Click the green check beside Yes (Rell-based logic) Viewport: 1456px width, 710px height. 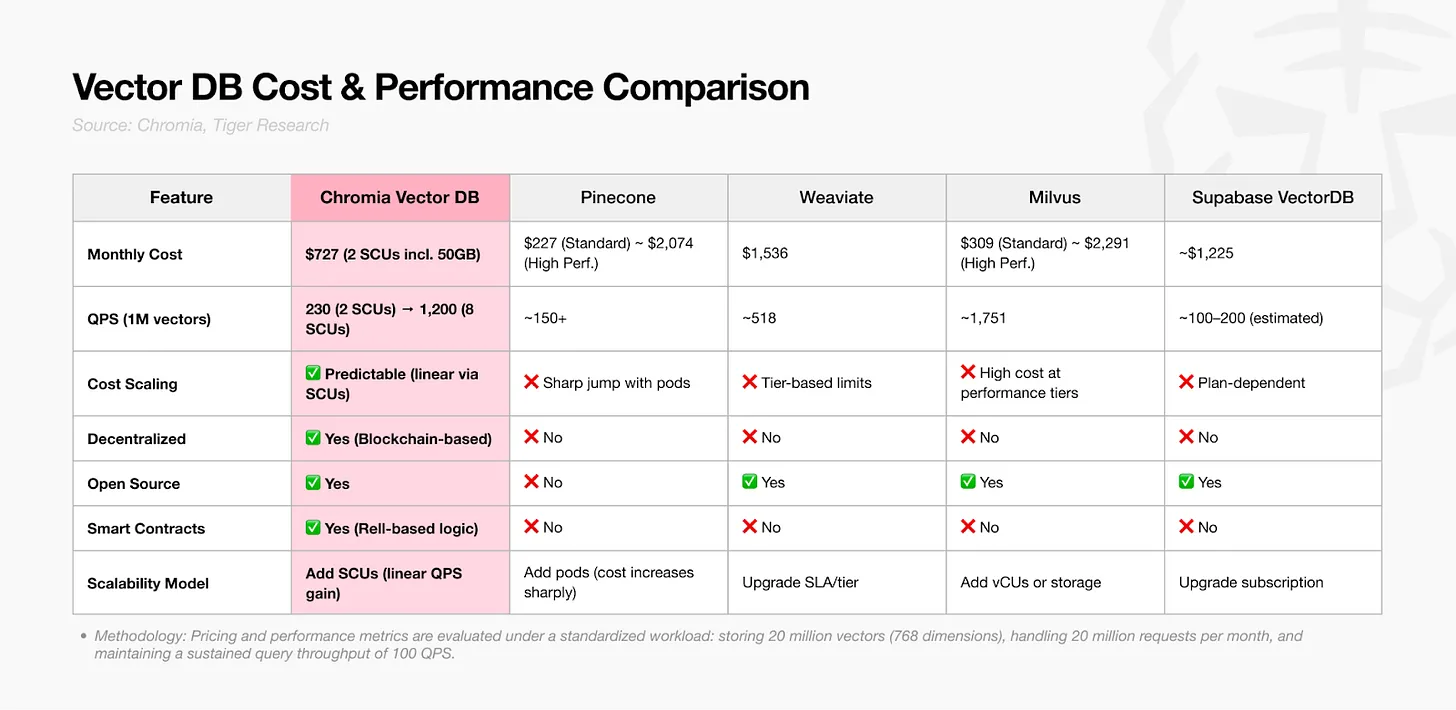click(x=313, y=528)
